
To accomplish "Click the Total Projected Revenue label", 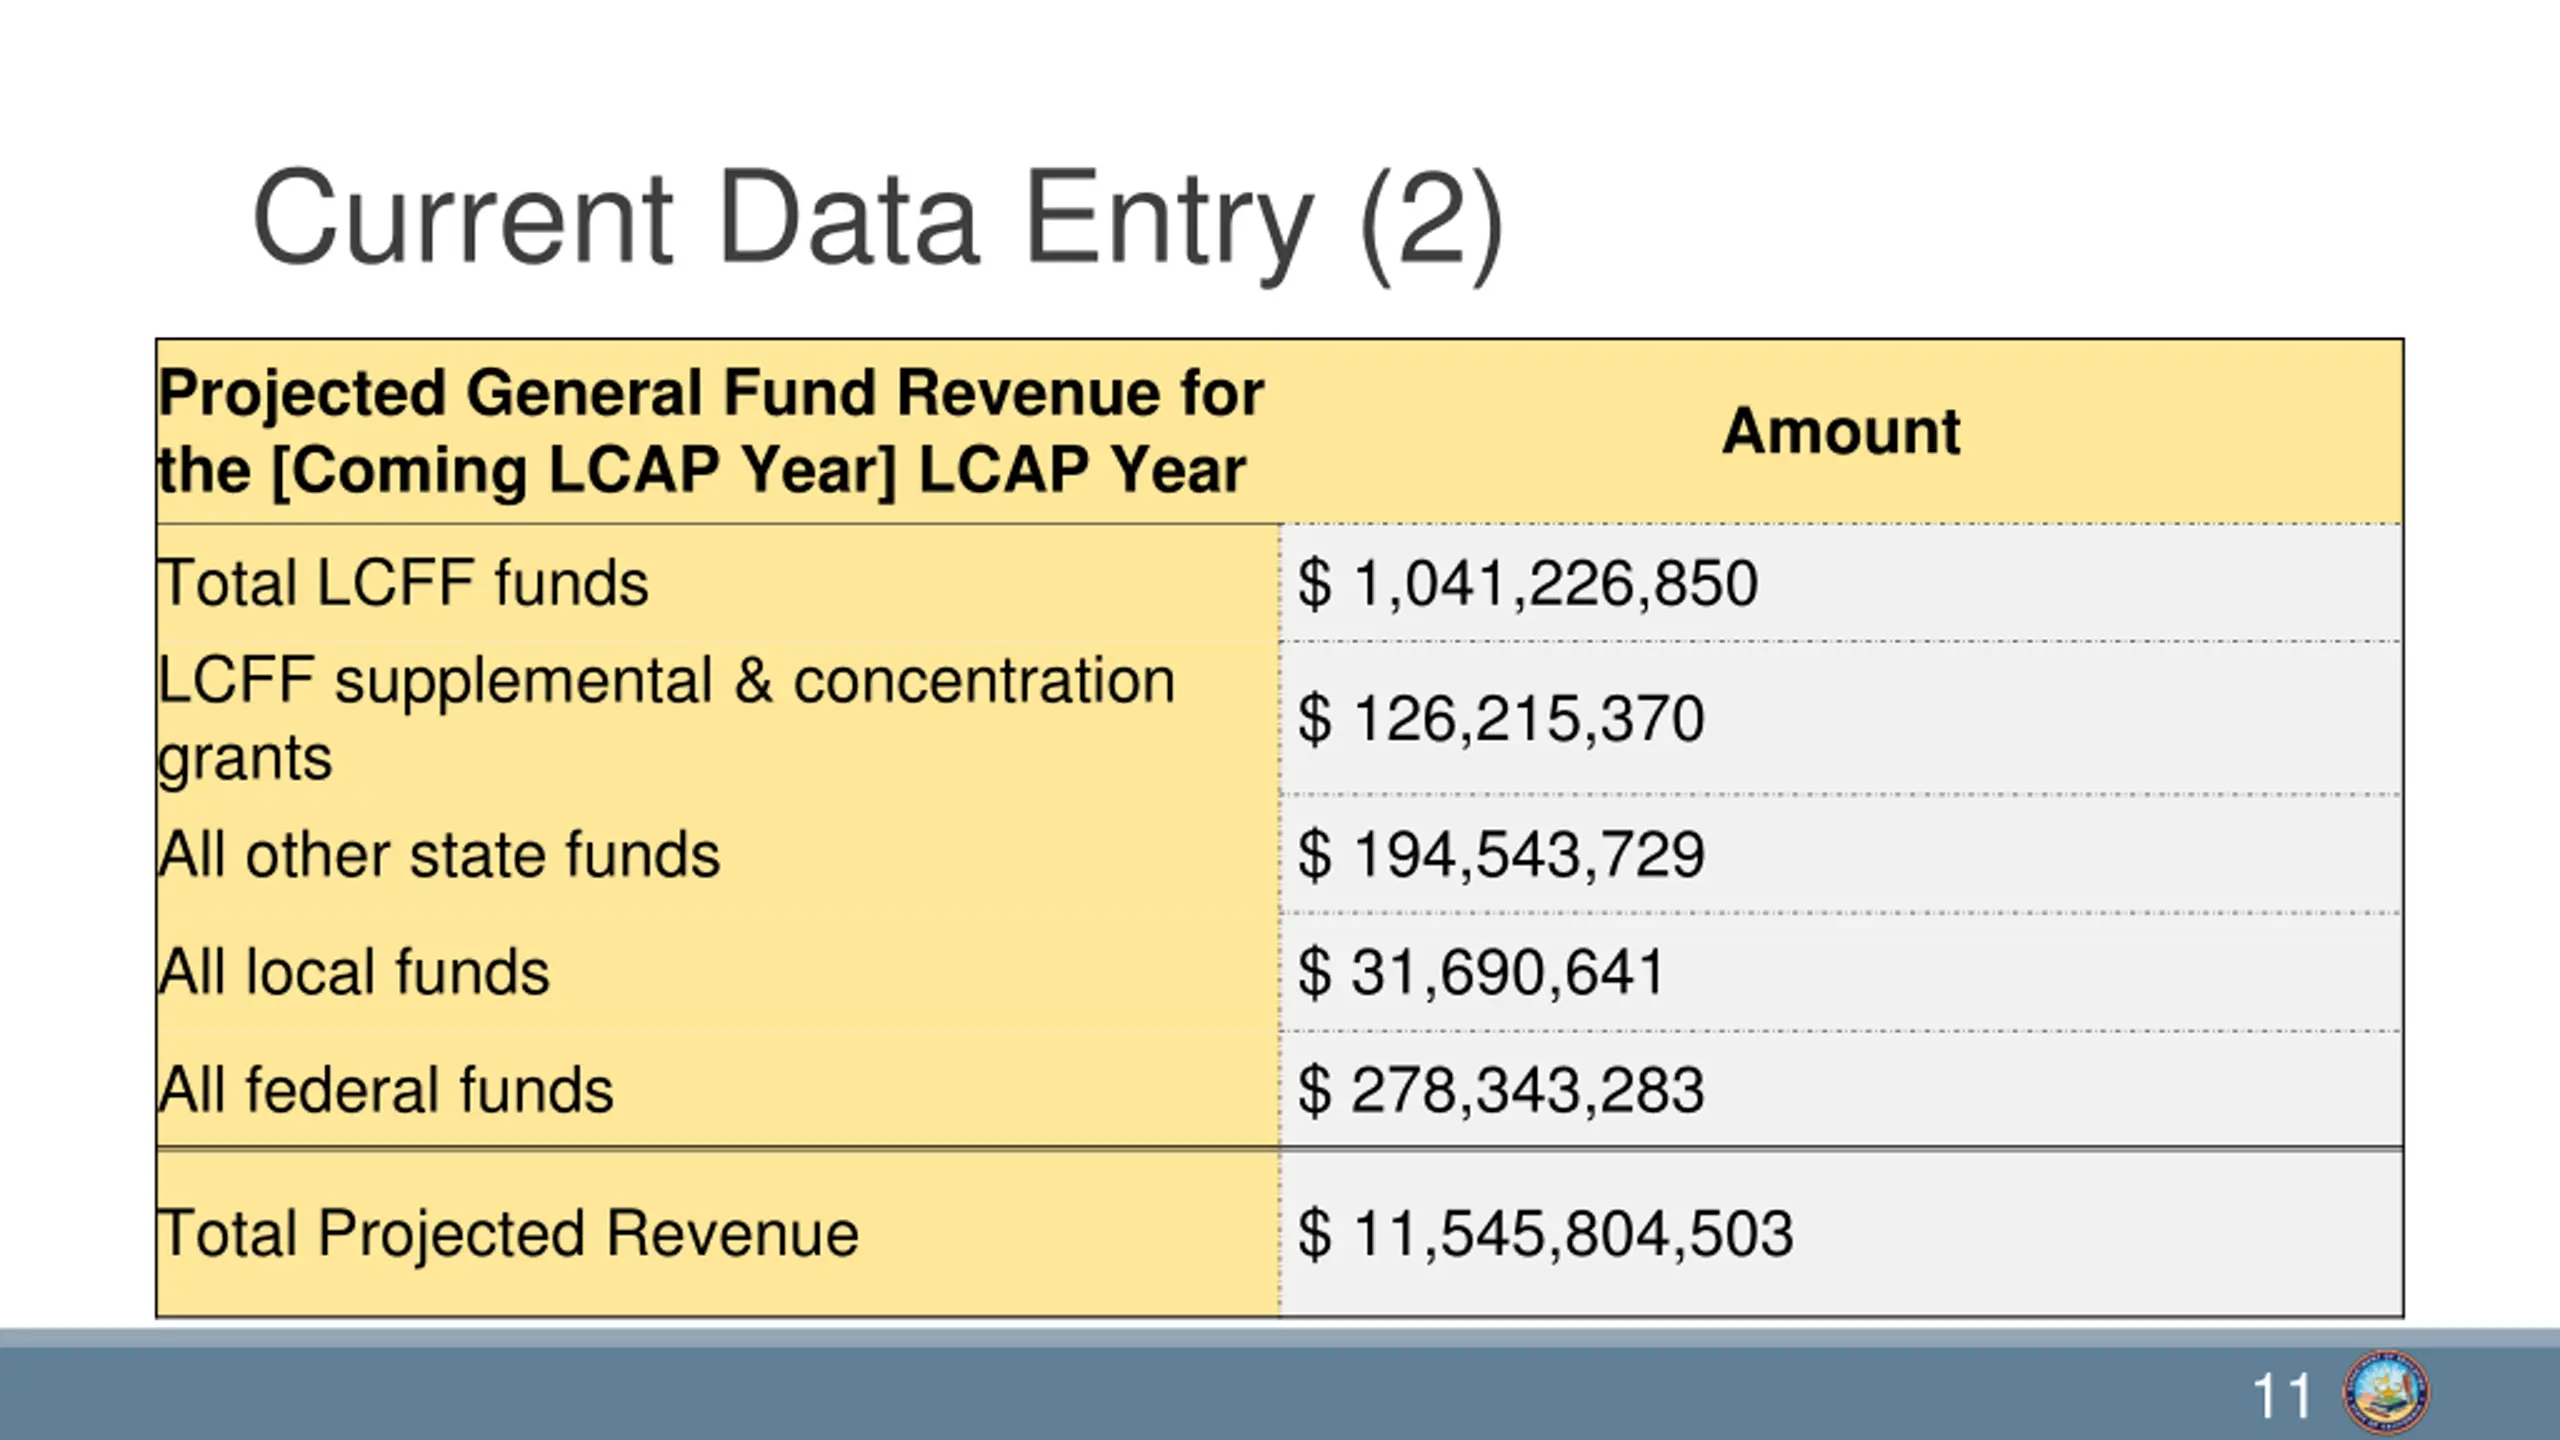I will pos(508,1234).
